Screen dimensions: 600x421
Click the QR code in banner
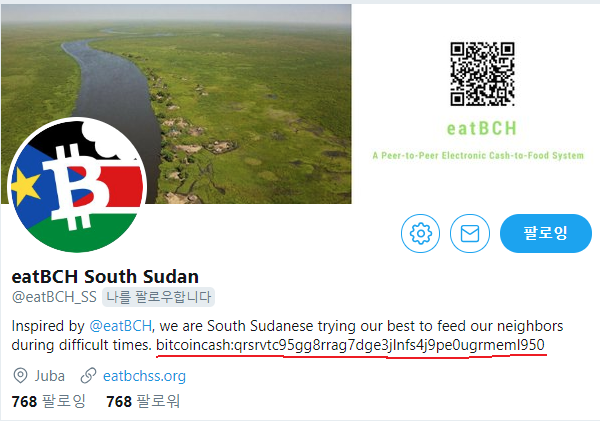click(482, 74)
